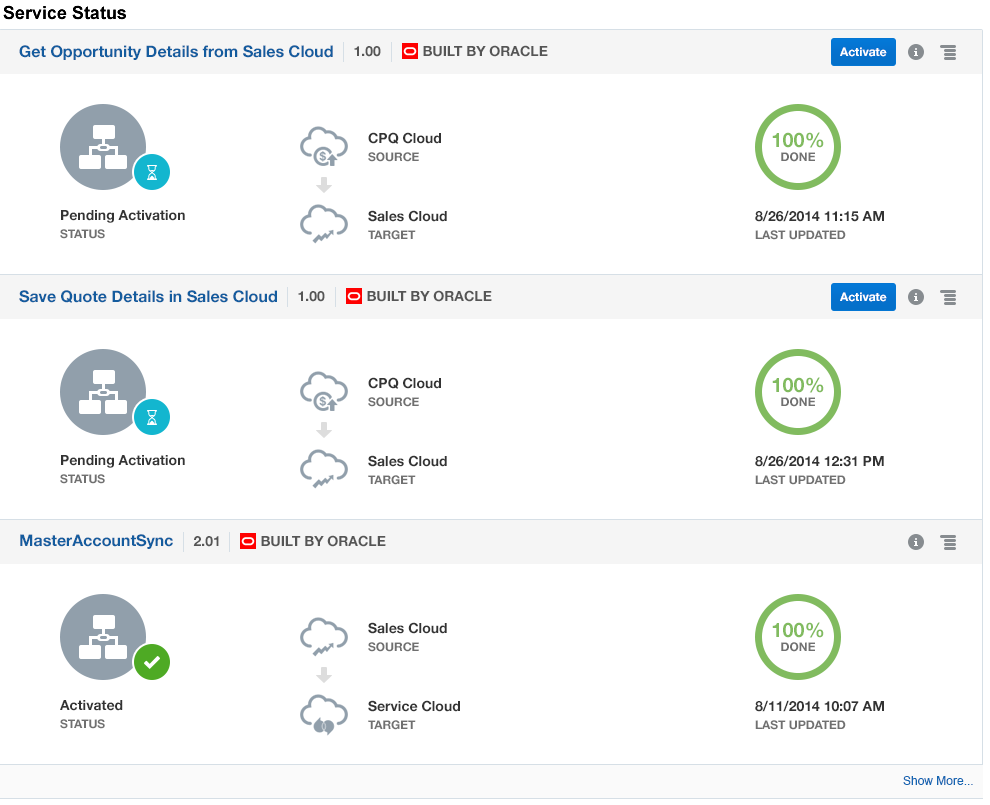
Task: Activate Get Opportunity Details from Sales Cloud
Action: point(862,52)
